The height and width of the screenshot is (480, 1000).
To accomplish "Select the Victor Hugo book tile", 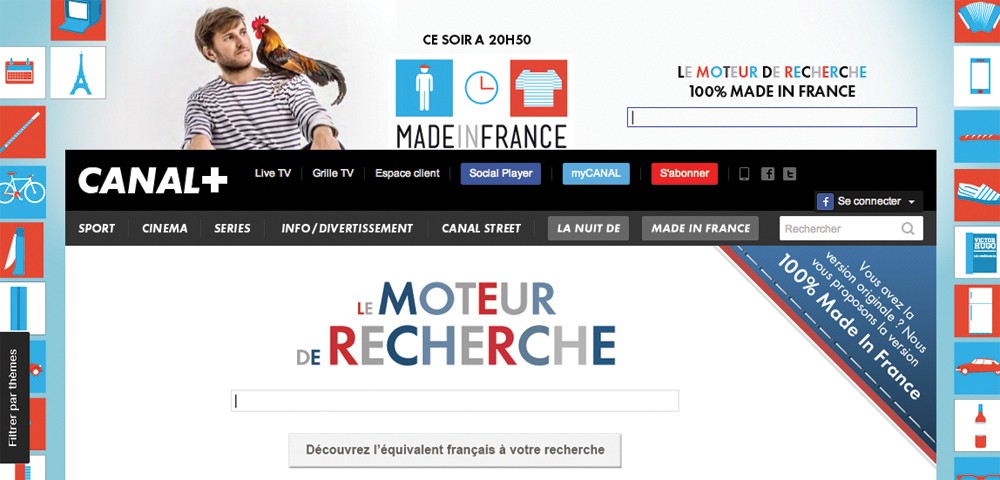I will point(977,251).
